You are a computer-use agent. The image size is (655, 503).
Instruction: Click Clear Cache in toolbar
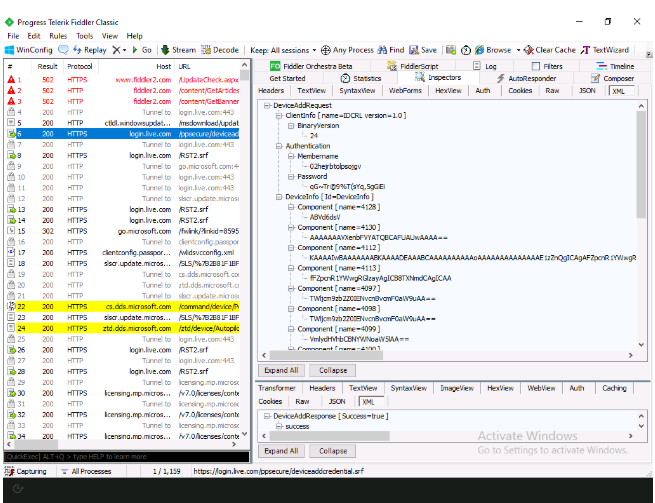click(550, 50)
